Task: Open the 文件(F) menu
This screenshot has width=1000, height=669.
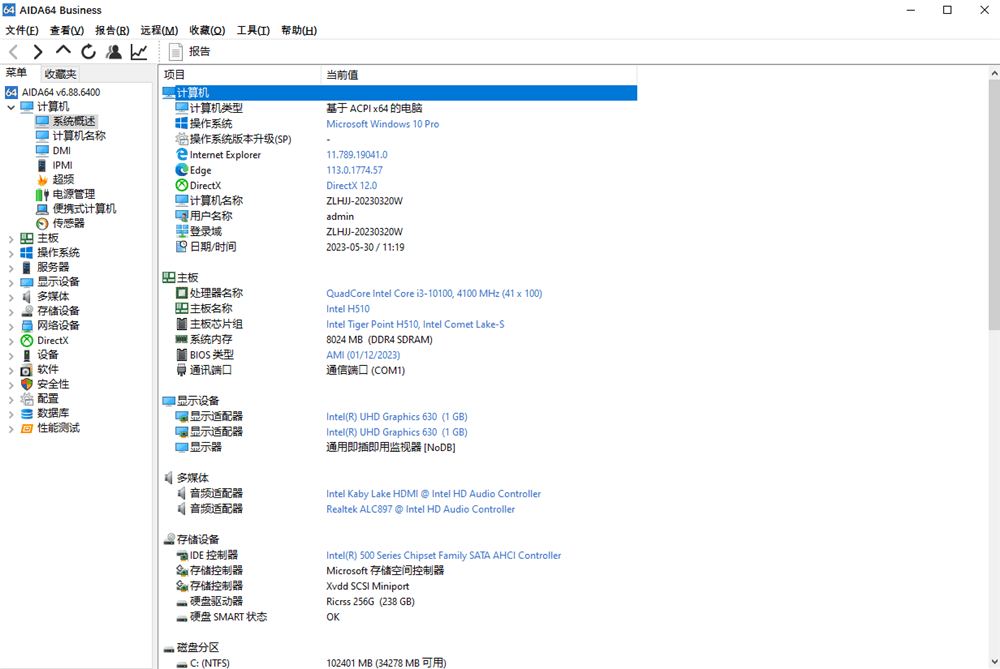Action: [22, 30]
